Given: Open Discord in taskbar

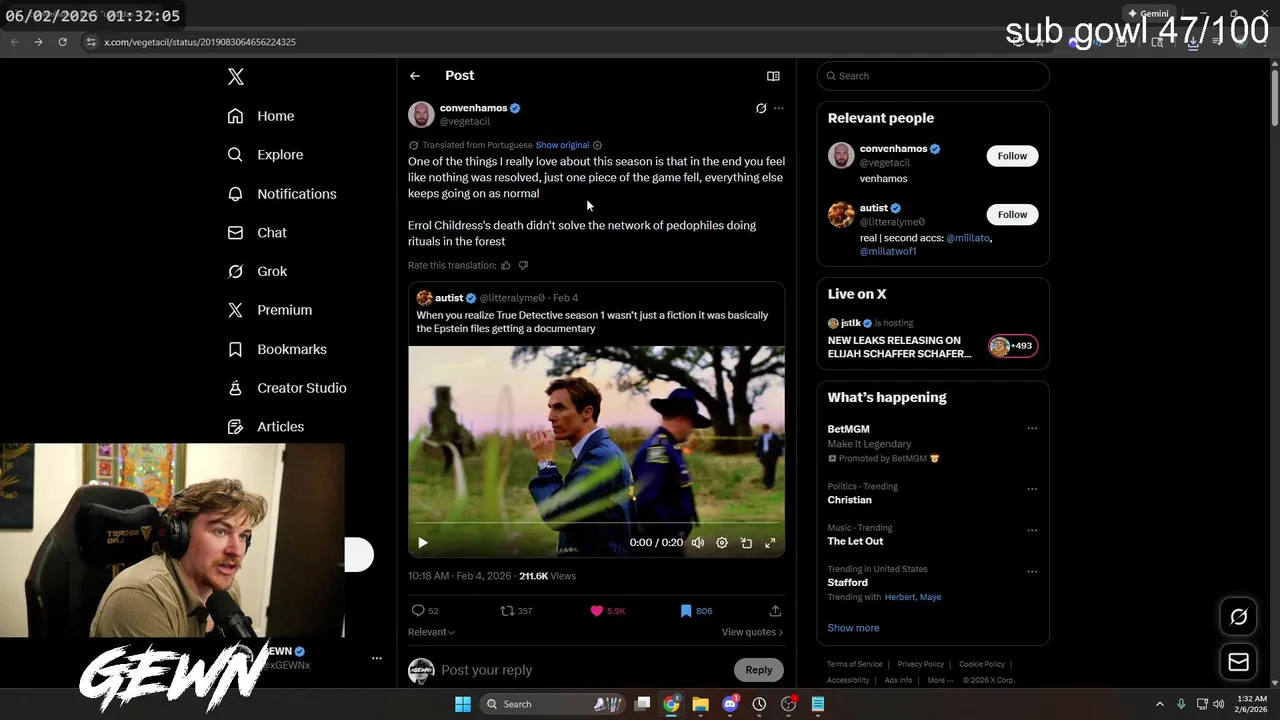Looking at the screenshot, I should (730, 704).
